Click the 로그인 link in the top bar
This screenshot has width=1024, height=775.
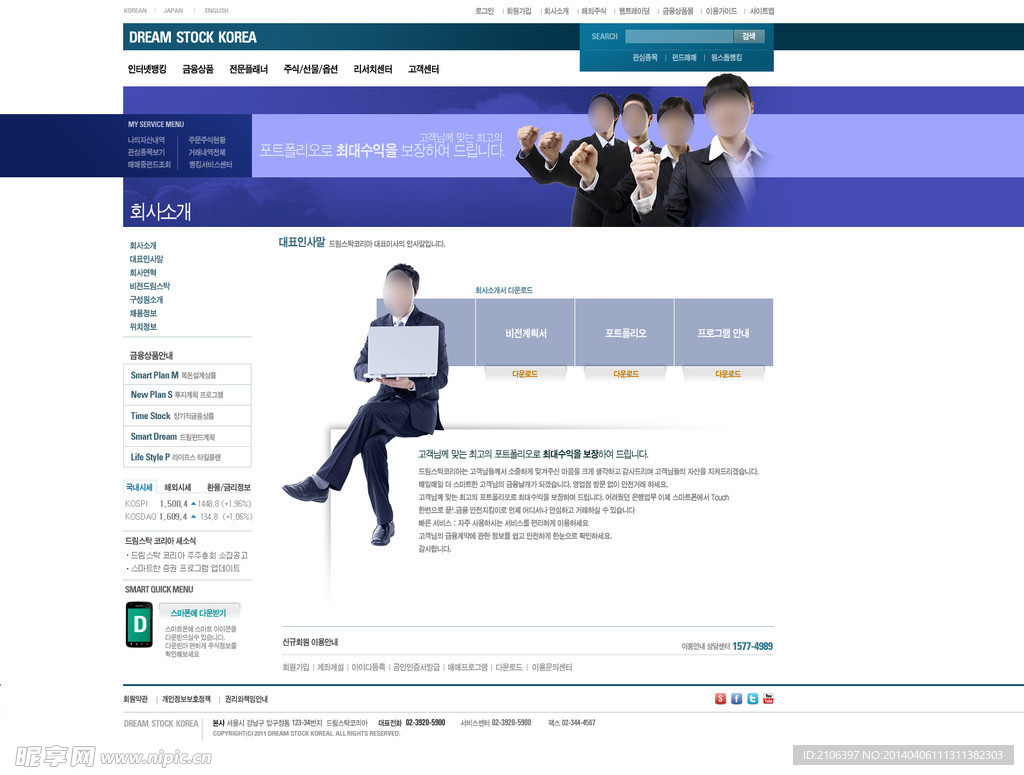[x=485, y=11]
